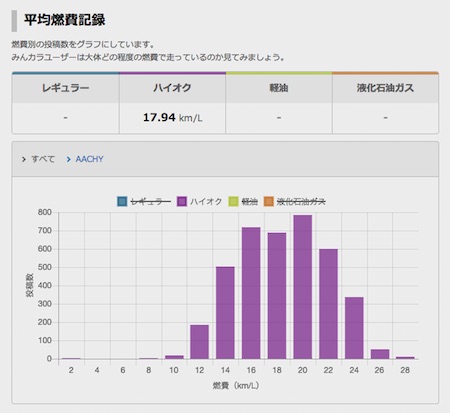Click the bar at 22 km/L

pos(328,304)
